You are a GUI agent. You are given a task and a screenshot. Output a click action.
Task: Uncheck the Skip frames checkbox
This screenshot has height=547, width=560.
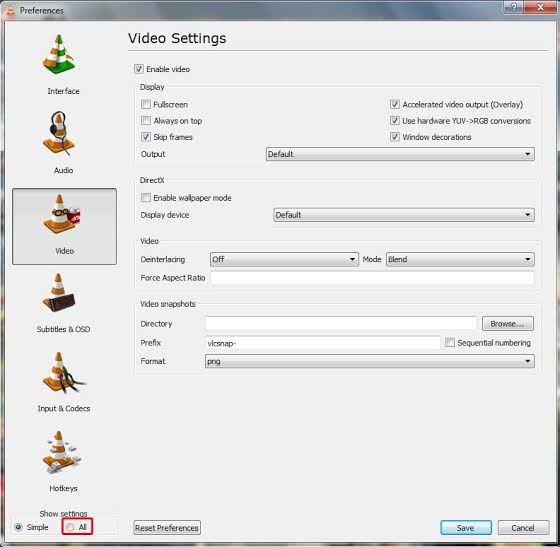pos(145,137)
